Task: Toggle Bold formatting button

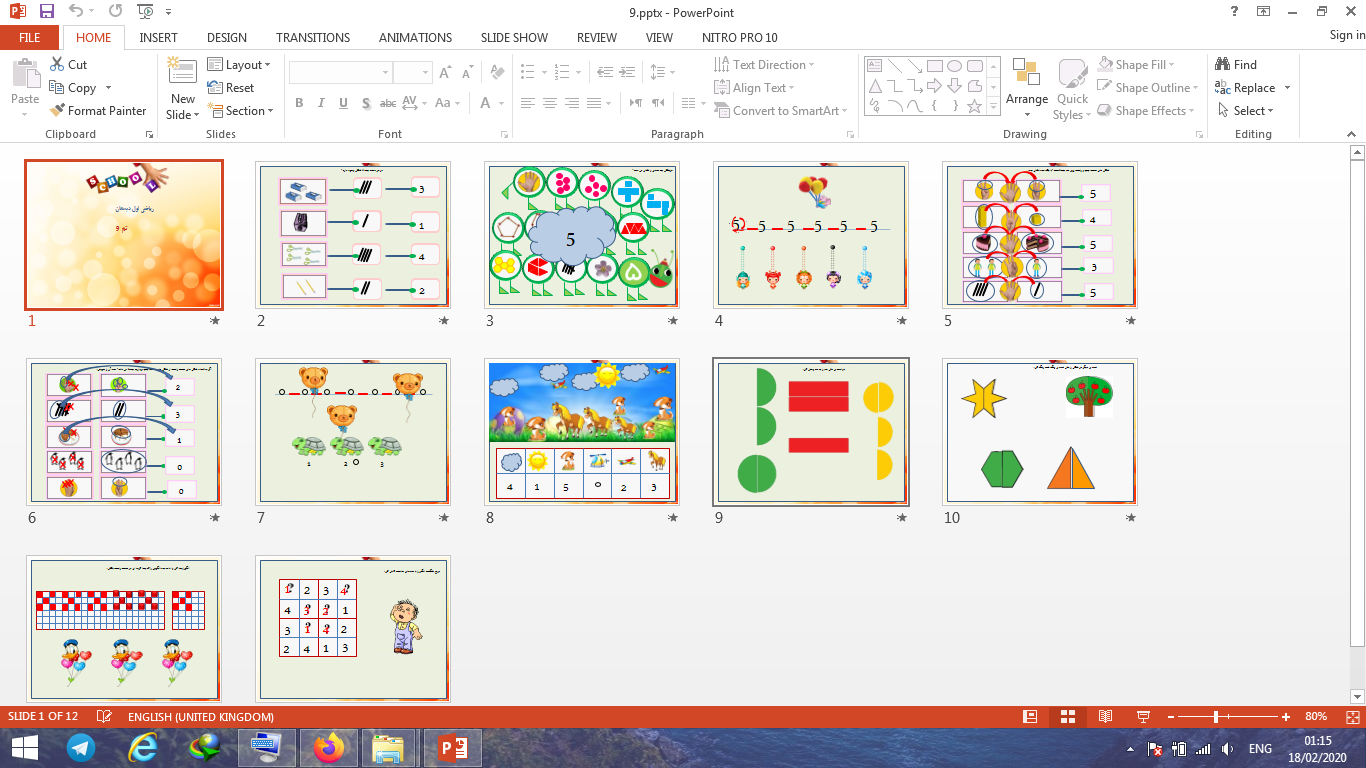Action: click(299, 103)
